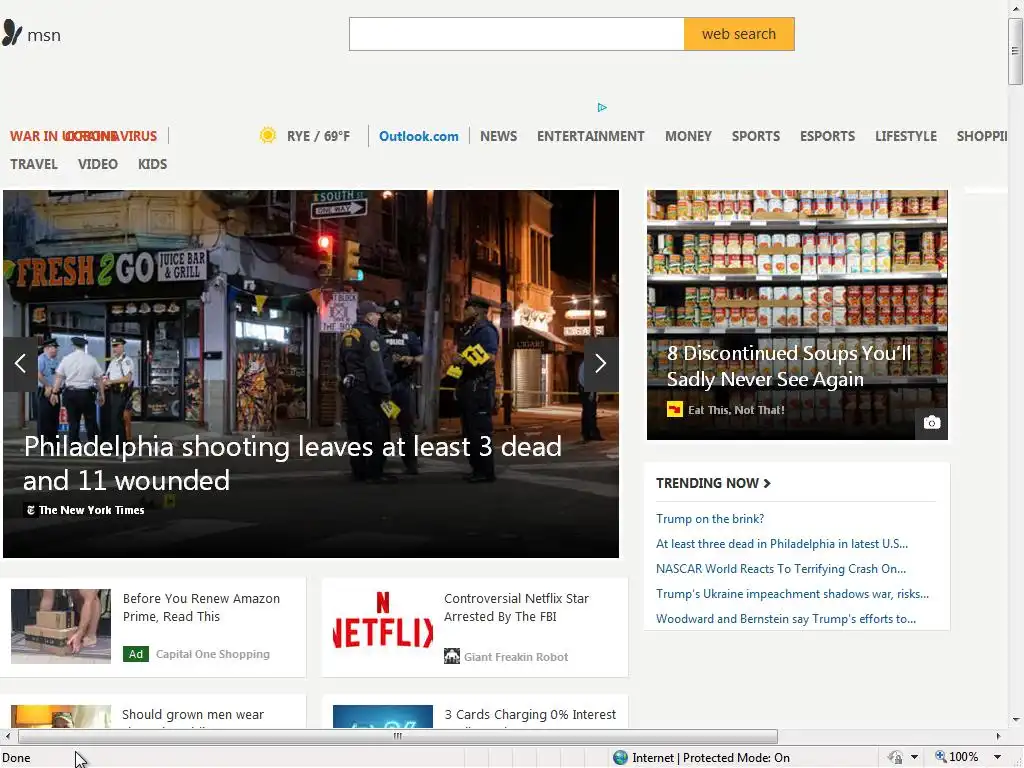1024x768 pixels.
Task: Click the Giant Freakin Robot source icon
Action: coord(452,656)
